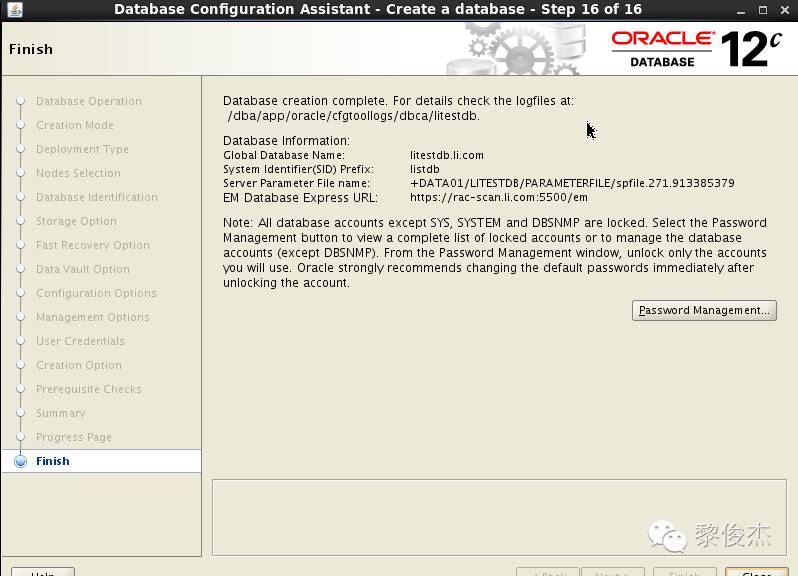Click the global database name litestdb.li.com
This screenshot has width=798, height=576.
tap(447, 155)
